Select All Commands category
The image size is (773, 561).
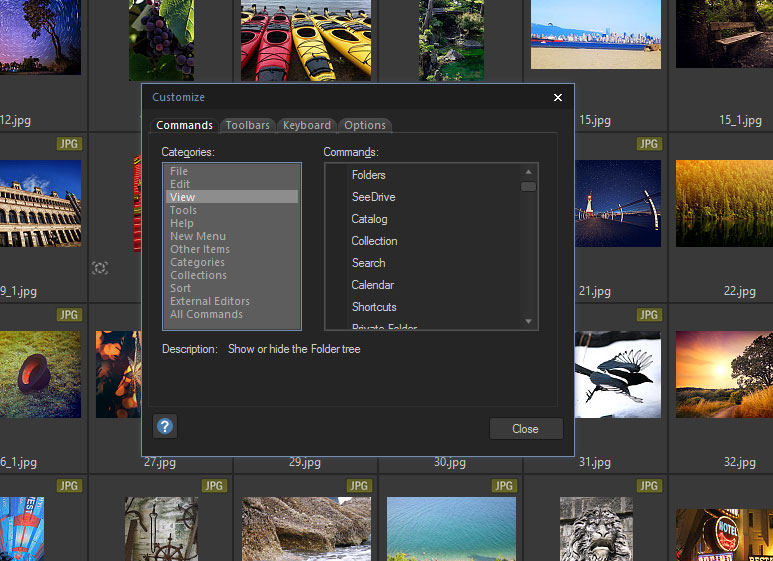point(232,314)
